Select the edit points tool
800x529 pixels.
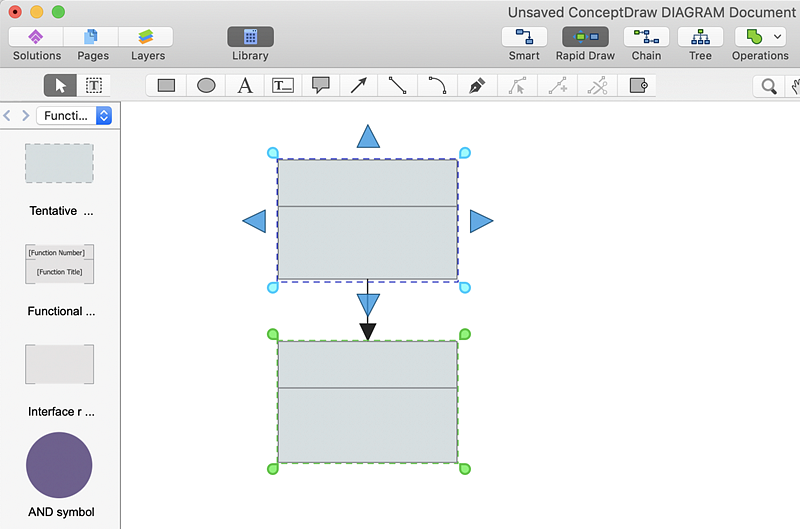point(517,85)
